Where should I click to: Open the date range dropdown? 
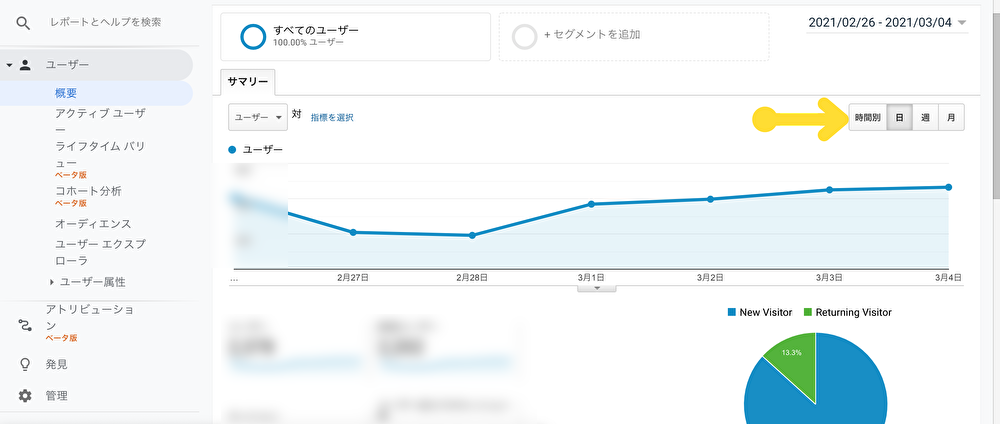point(887,23)
